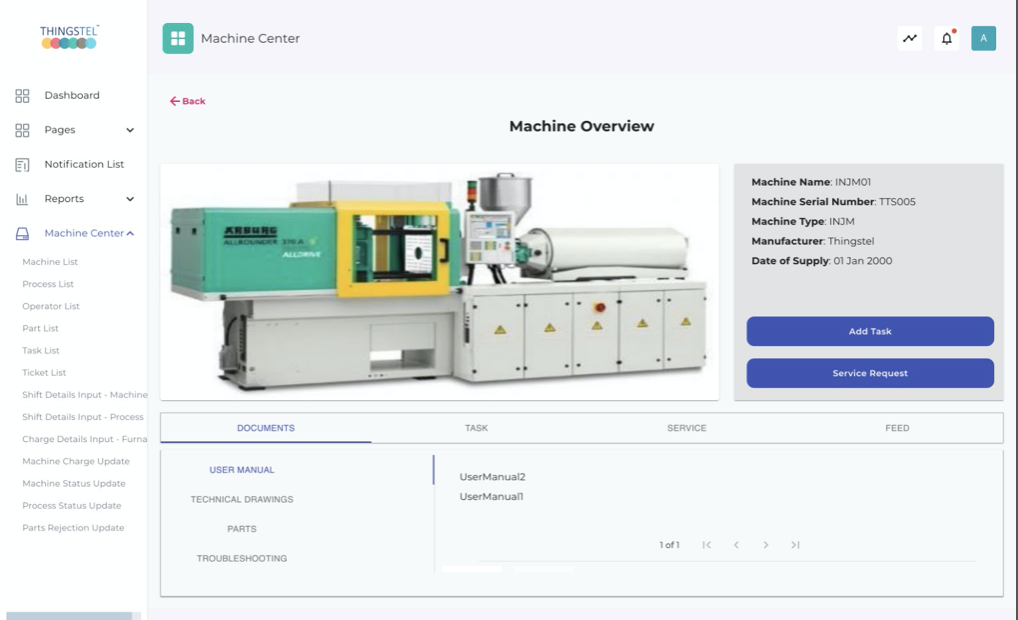Open the UserManual2 document
This screenshot has height=620, width=1018.
click(x=492, y=477)
